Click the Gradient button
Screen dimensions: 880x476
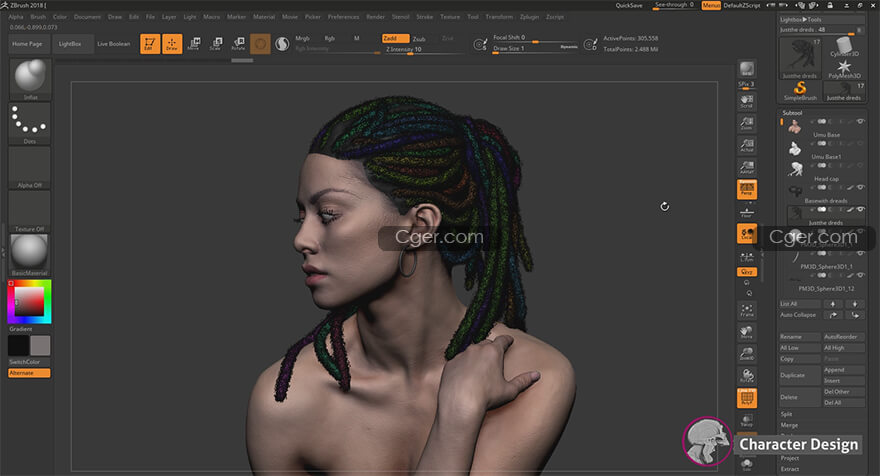click(x=21, y=329)
